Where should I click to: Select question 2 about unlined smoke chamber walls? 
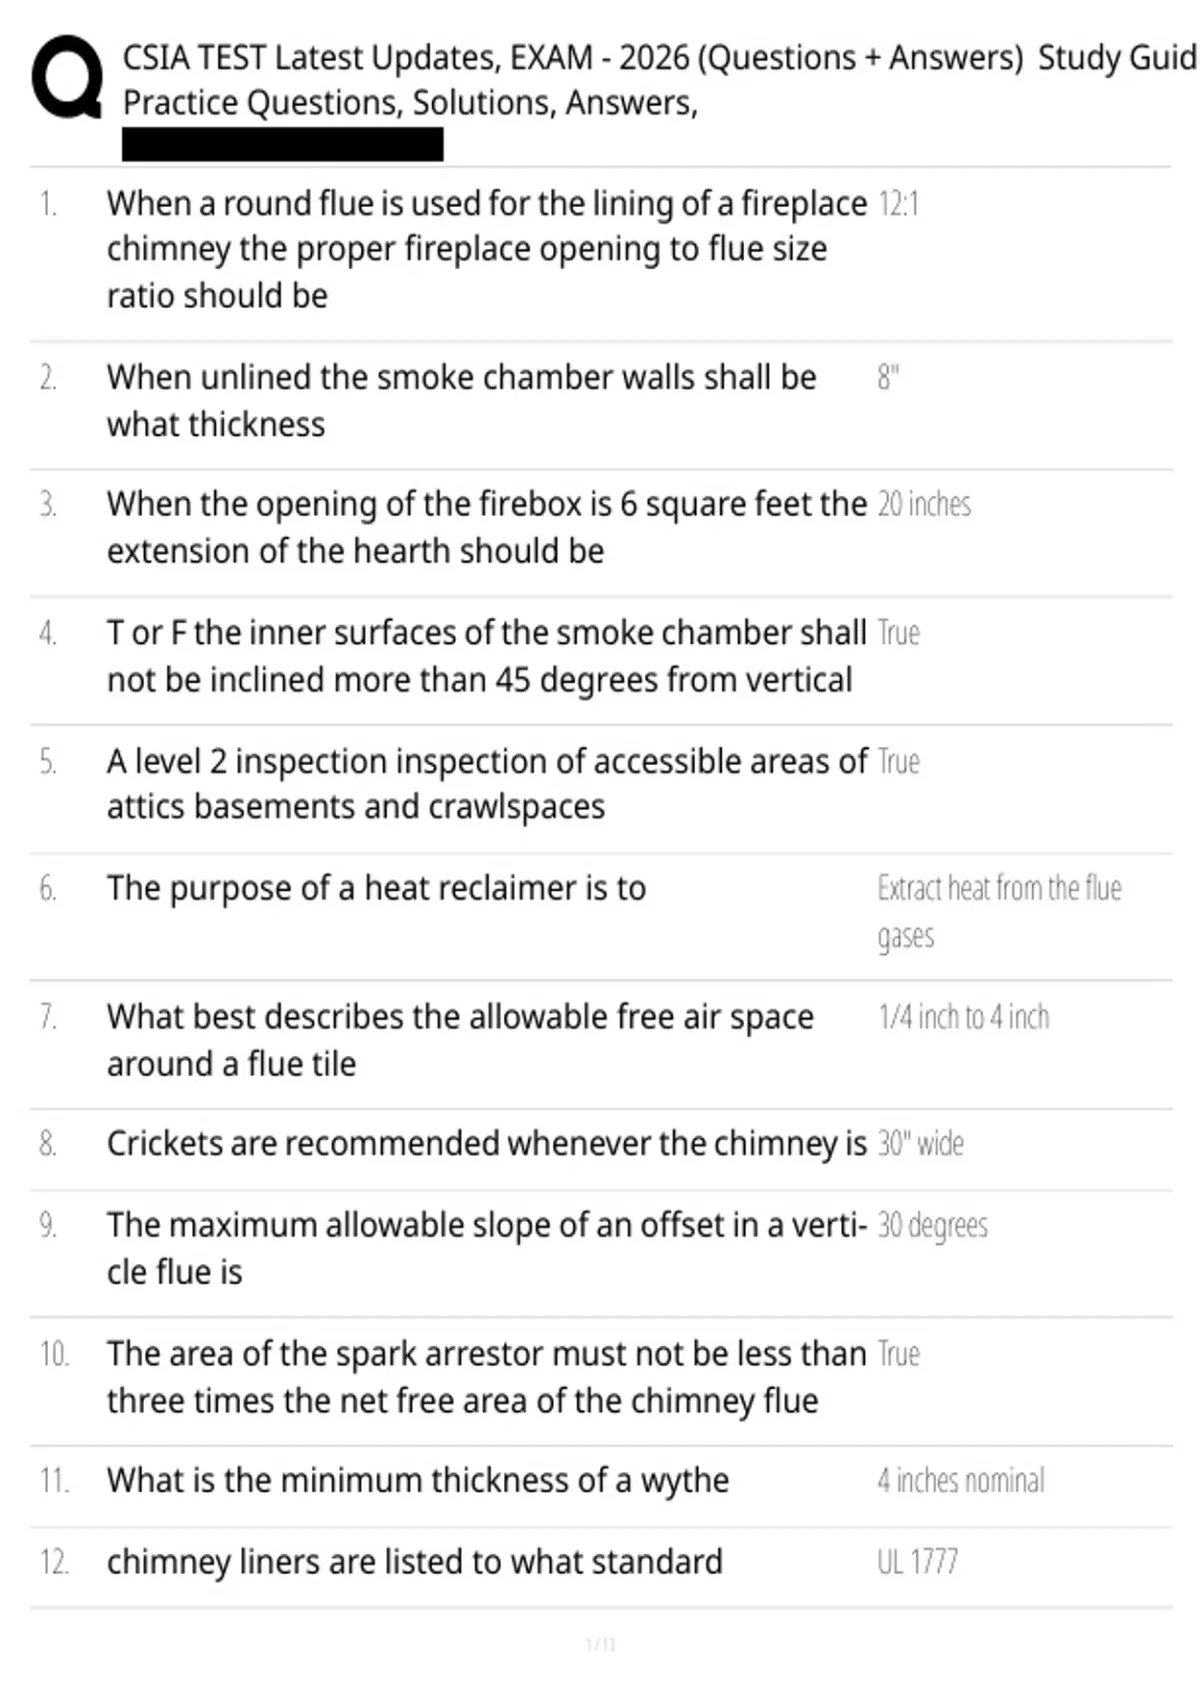461,401
